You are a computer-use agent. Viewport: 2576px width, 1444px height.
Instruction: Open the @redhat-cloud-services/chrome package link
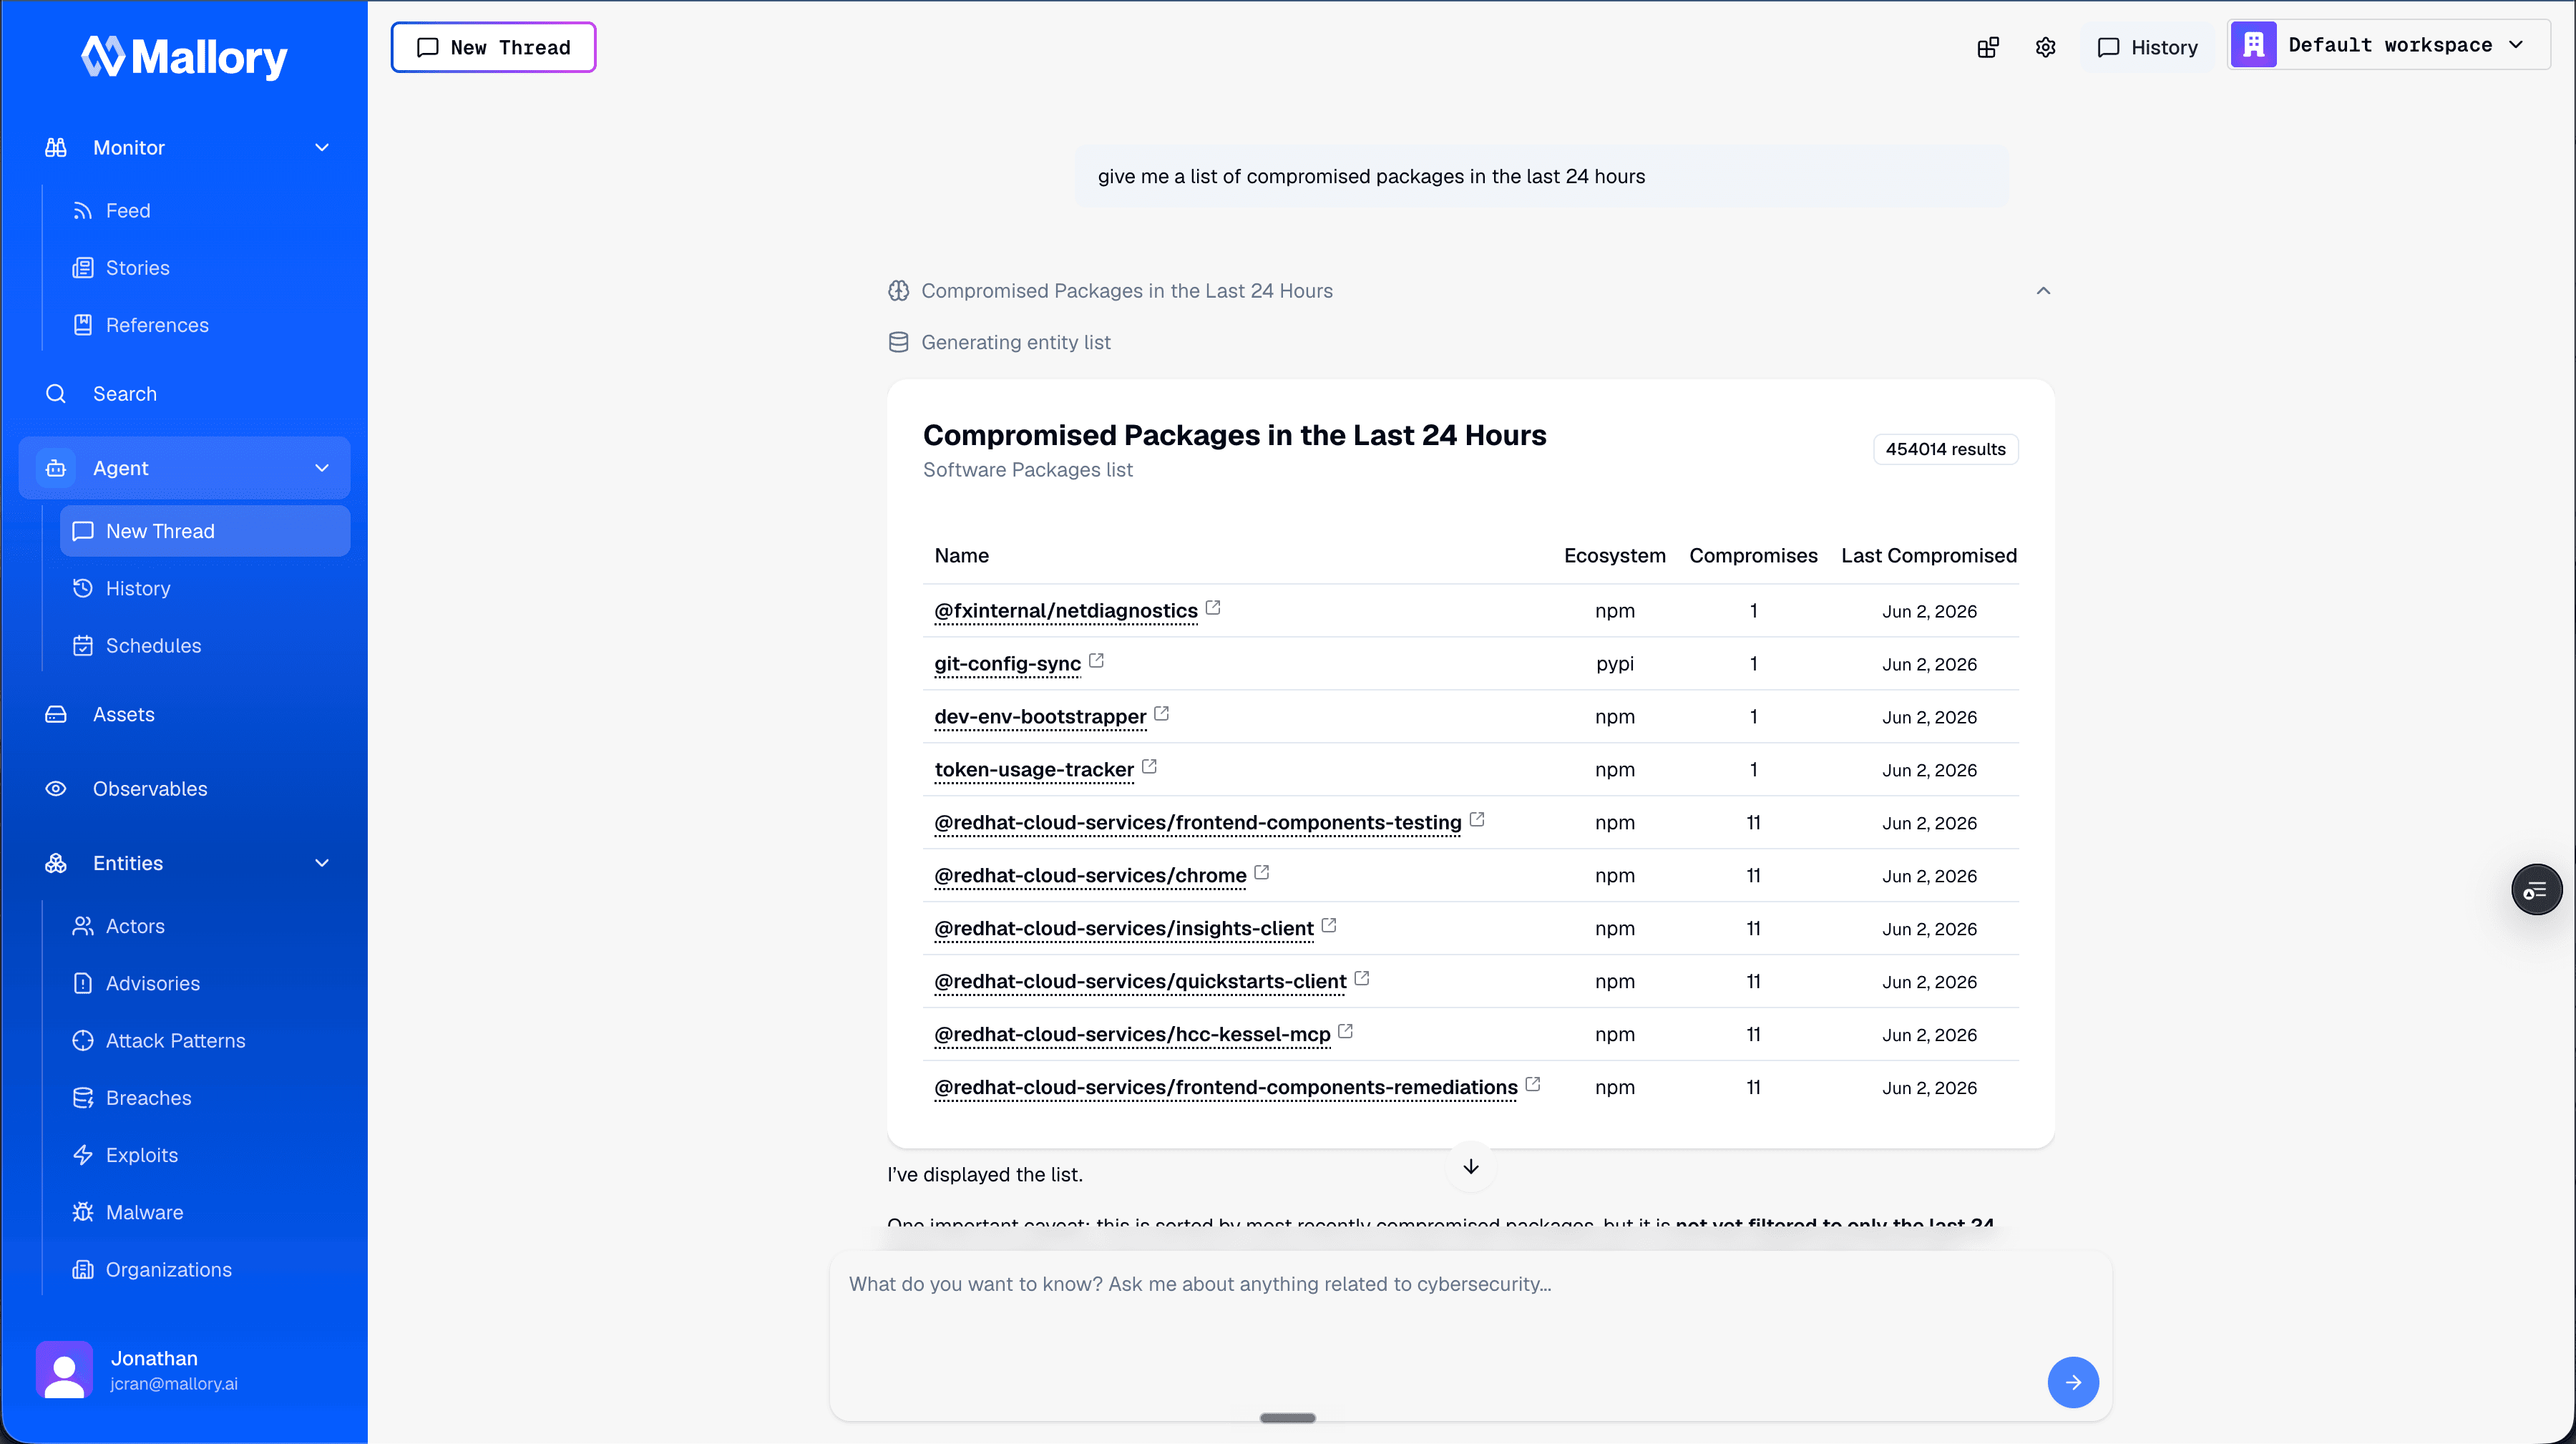pyautogui.click(x=1090, y=876)
